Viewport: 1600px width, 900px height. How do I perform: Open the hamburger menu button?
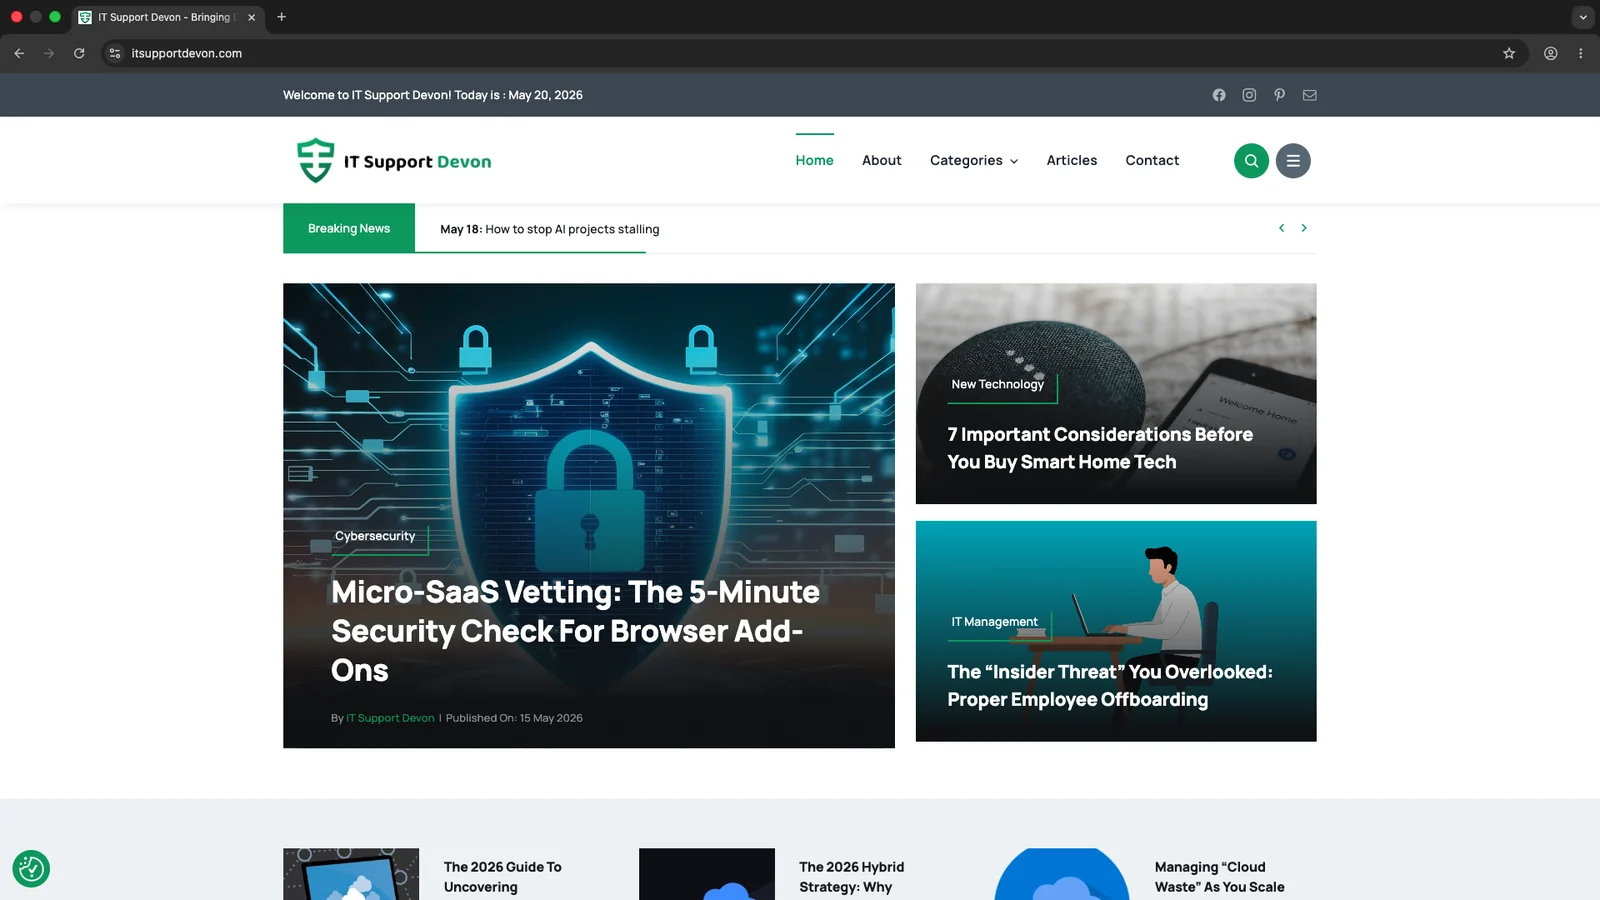[x=1293, y=160]
